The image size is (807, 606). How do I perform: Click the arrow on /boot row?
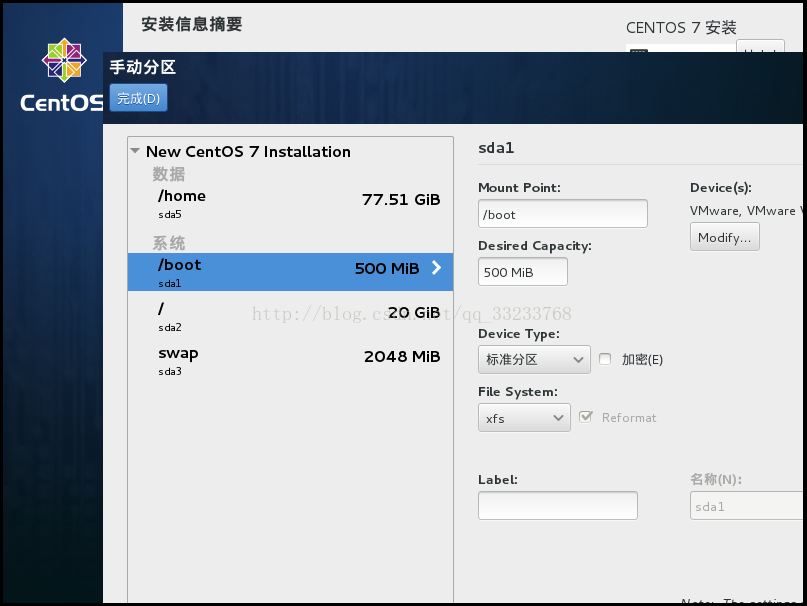(x=436, y=267)
